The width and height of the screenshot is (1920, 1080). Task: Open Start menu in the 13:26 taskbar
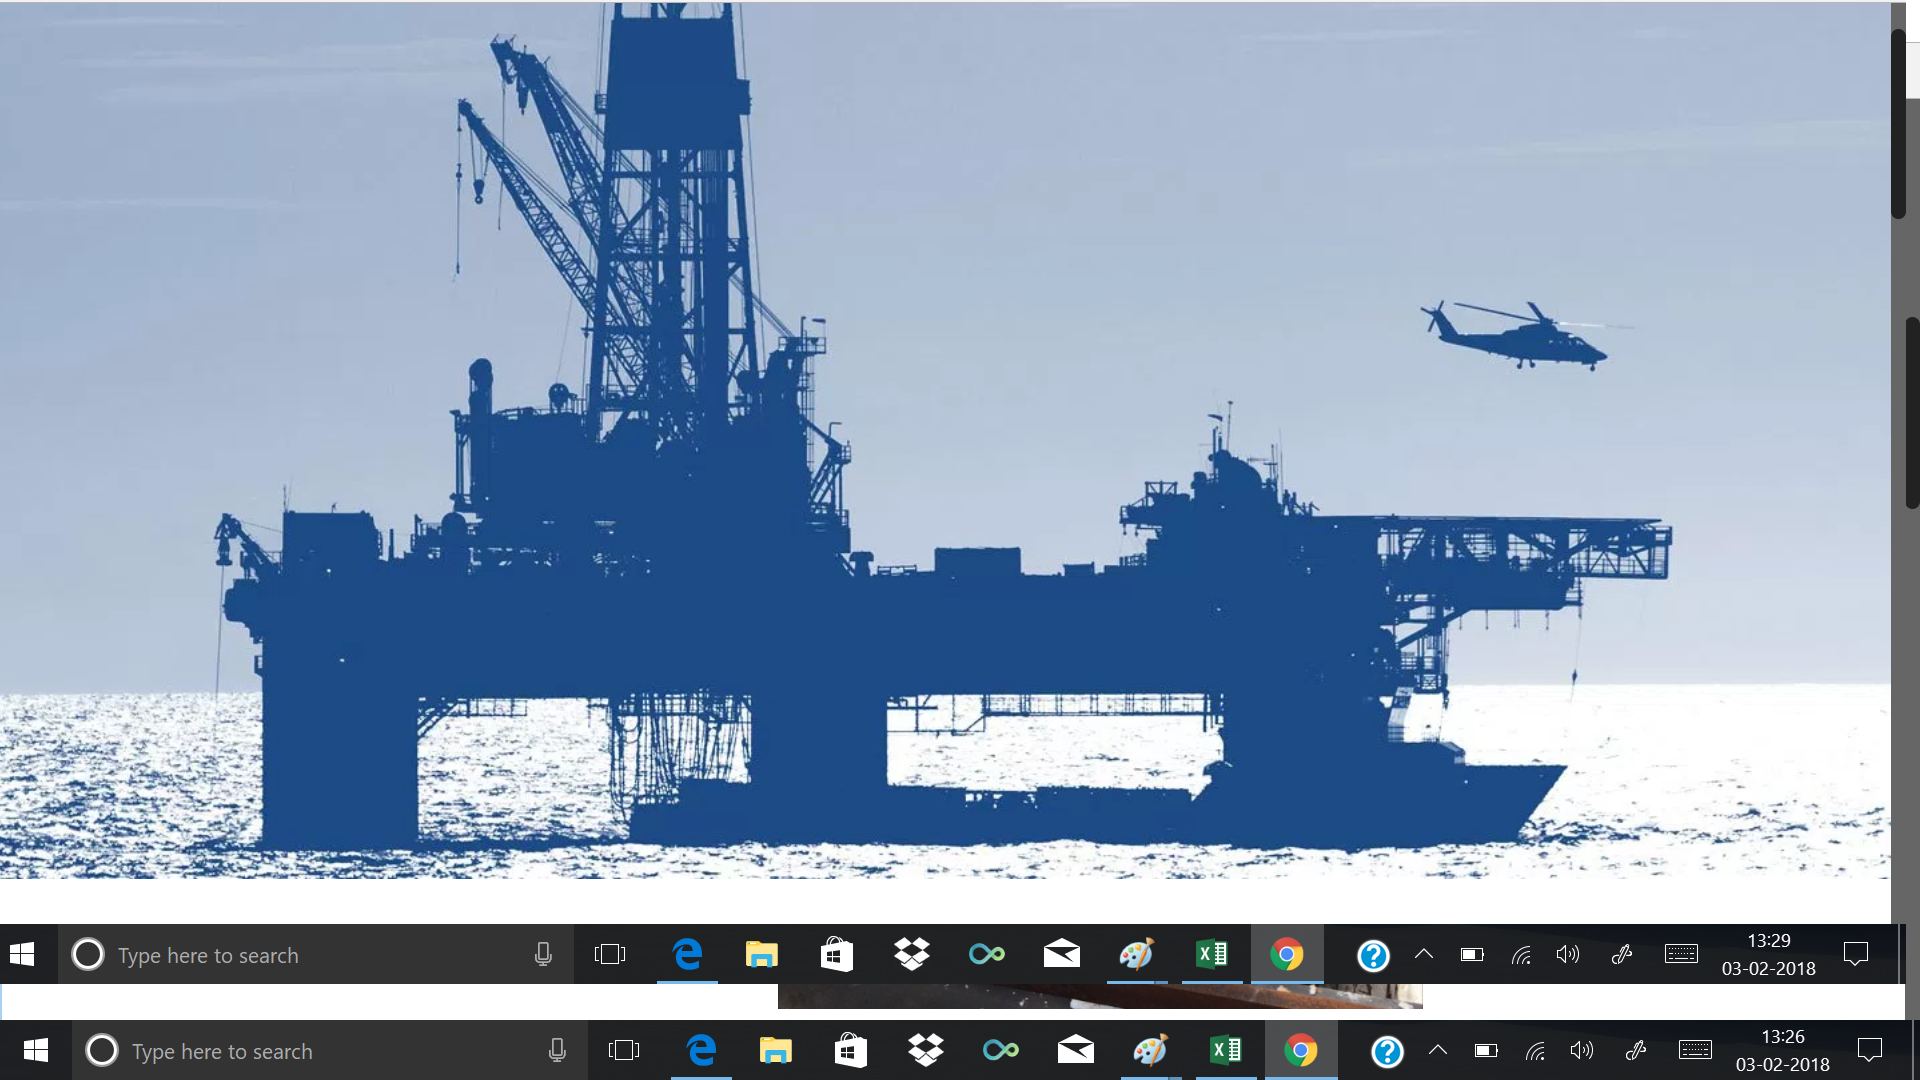click(35, 1050)
